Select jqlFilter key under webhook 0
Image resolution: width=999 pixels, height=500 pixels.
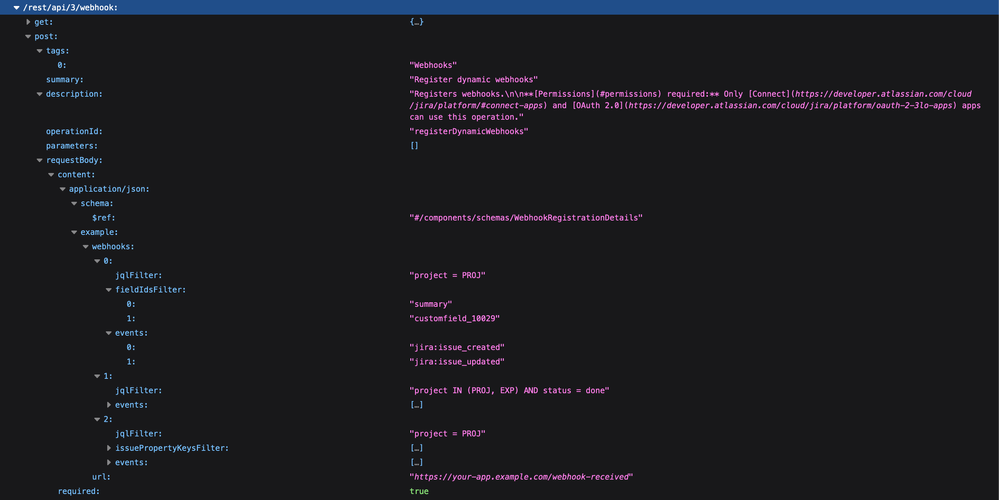pos(138,276)
